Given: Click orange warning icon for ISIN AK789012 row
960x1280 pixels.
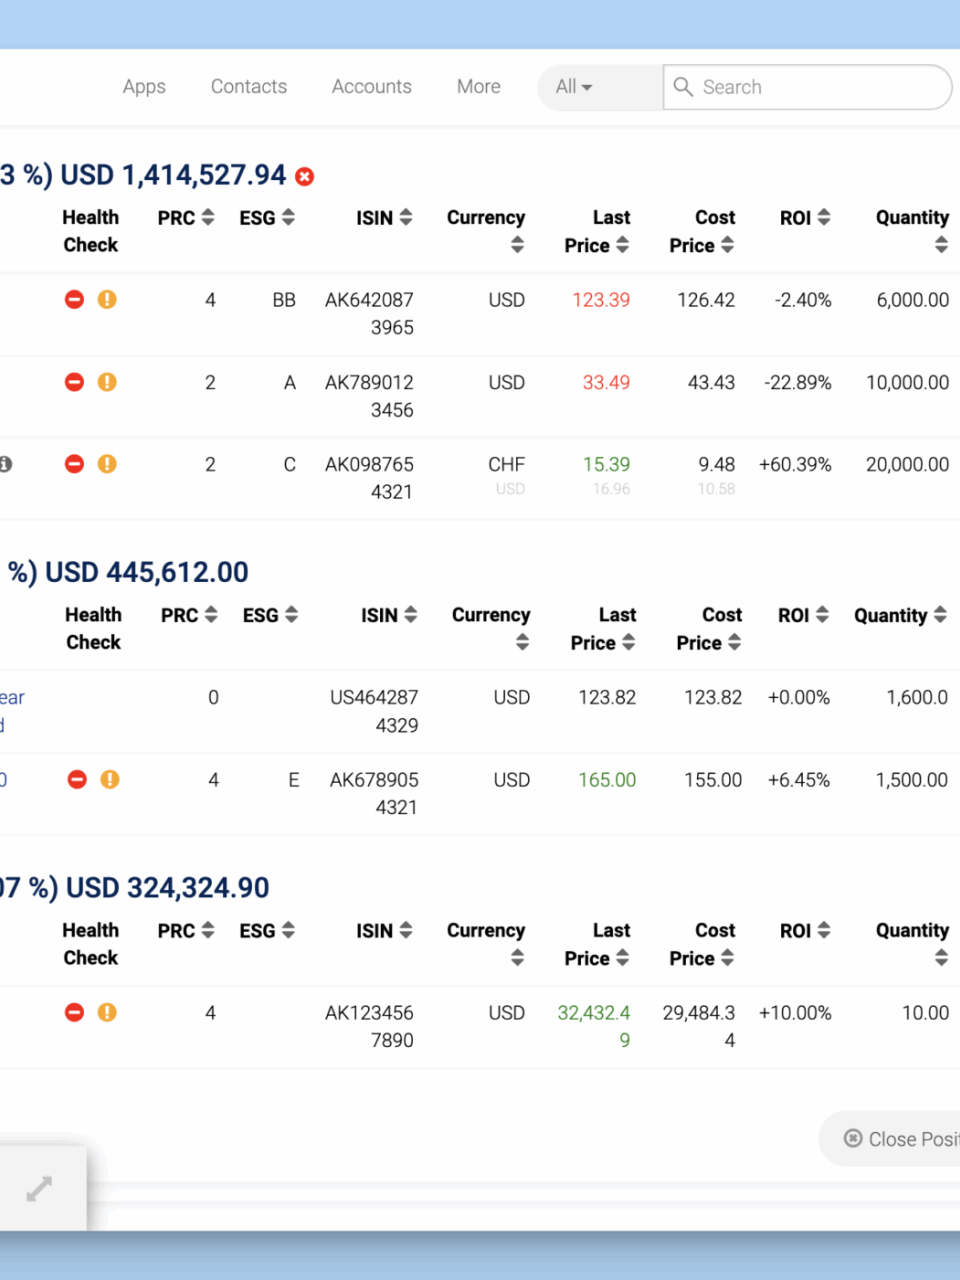Looking at the screenshot, I should [x=107, y=382].
